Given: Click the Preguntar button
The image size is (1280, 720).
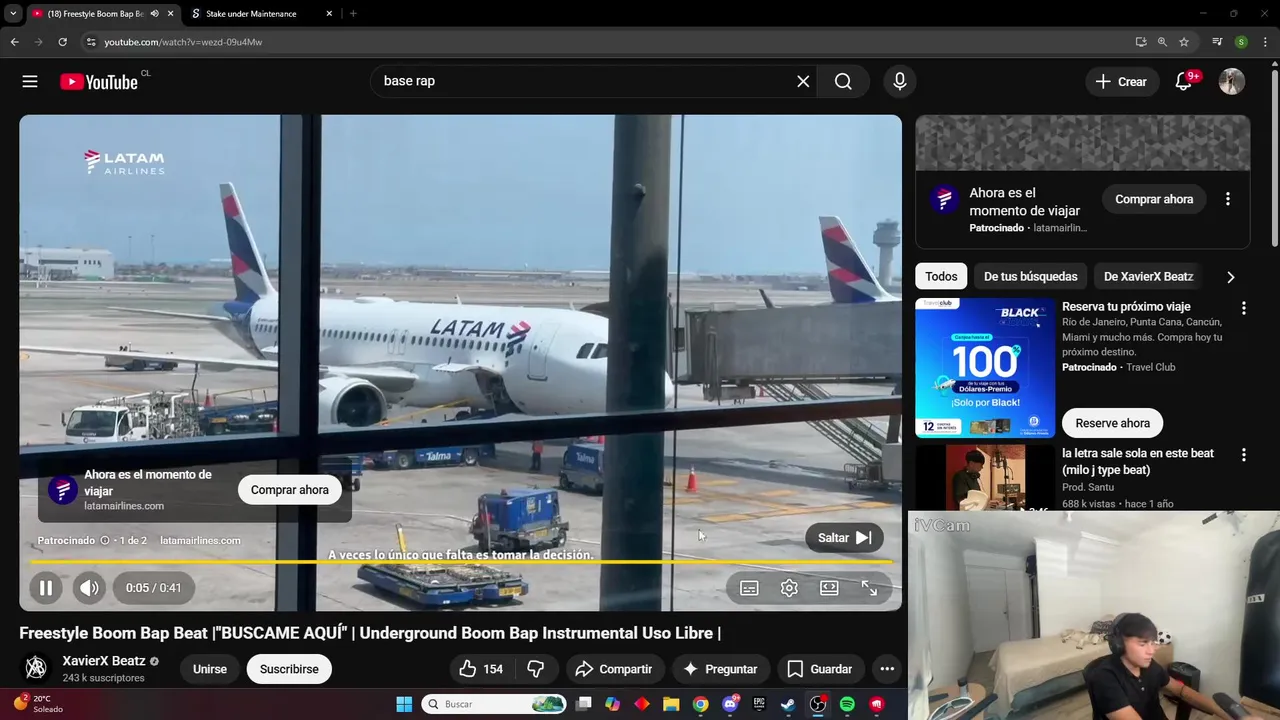Looking at the screenshot, I should (720, 669).
